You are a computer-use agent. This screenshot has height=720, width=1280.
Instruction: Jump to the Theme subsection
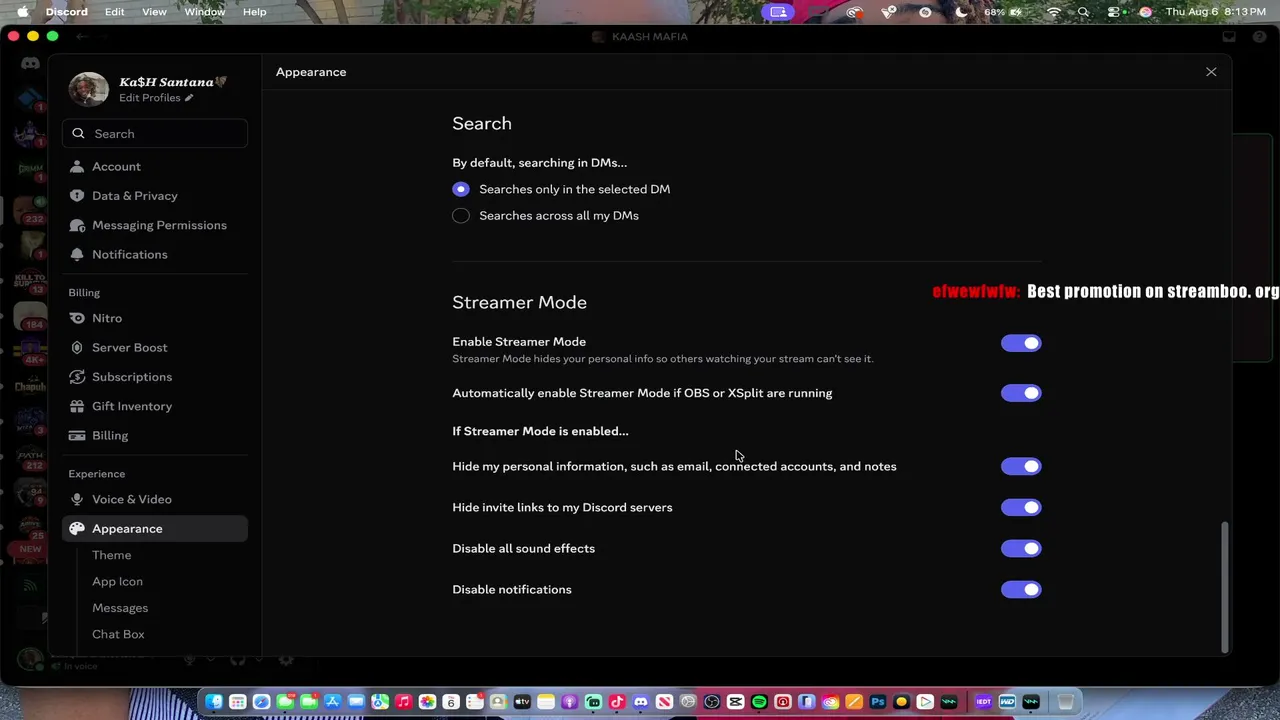click(112, 555)
